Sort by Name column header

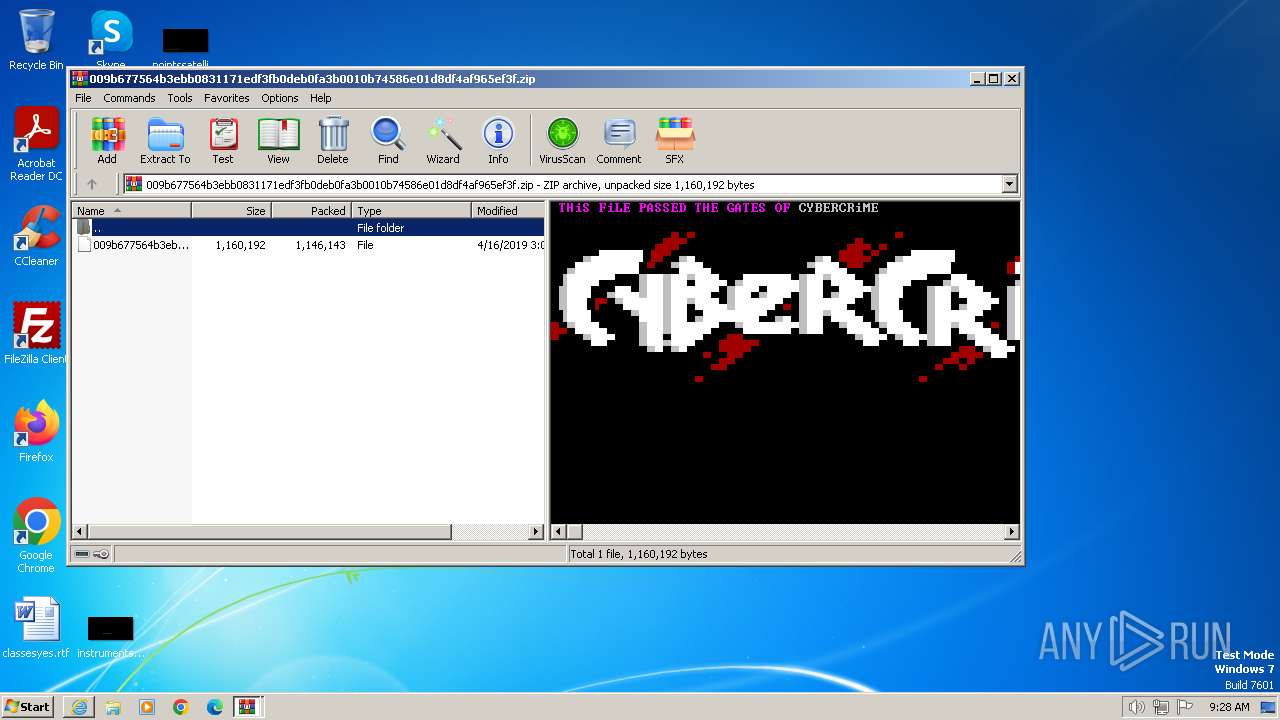point(131,210)
